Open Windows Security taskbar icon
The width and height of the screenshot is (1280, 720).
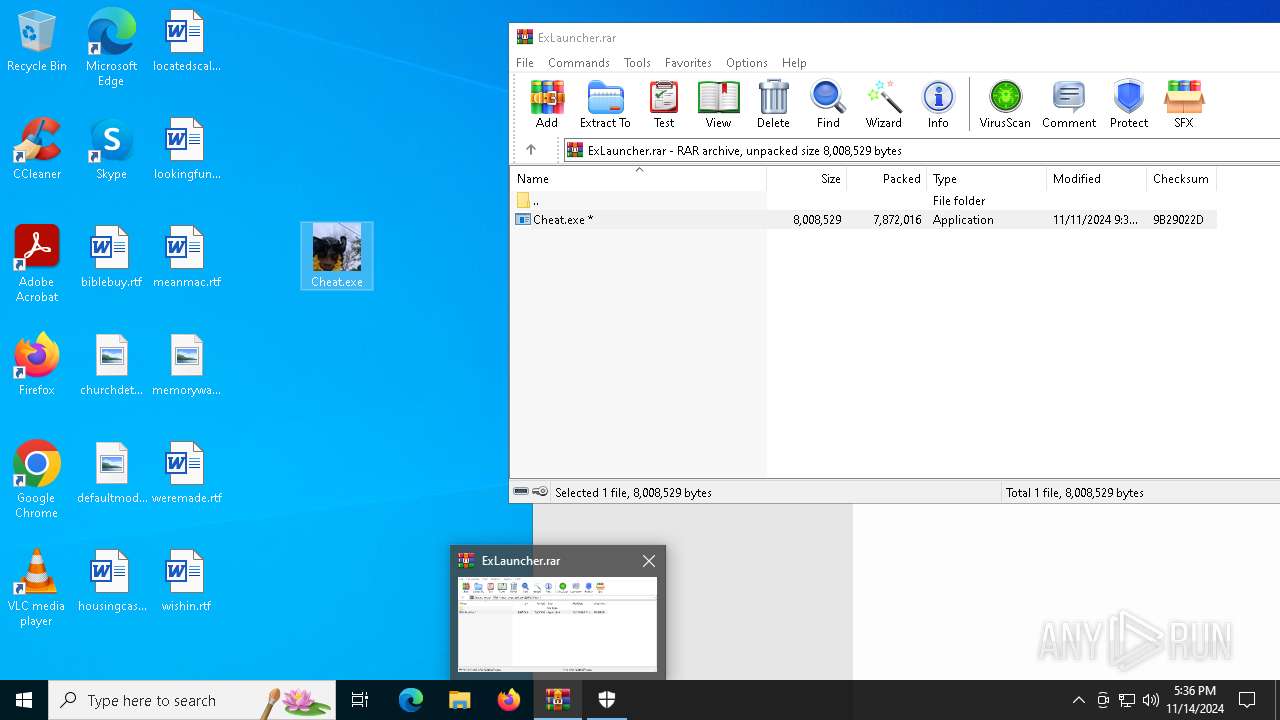tap(607, 700)
